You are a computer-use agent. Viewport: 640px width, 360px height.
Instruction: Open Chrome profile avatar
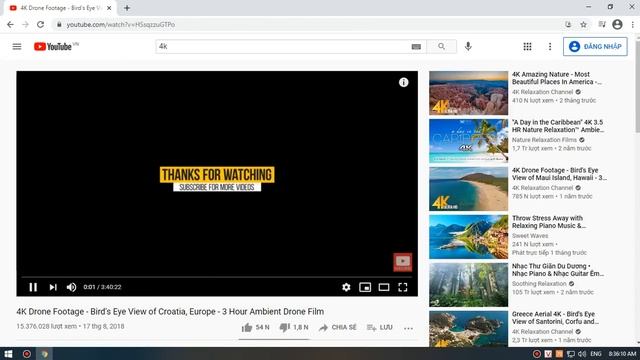point(618,24)
